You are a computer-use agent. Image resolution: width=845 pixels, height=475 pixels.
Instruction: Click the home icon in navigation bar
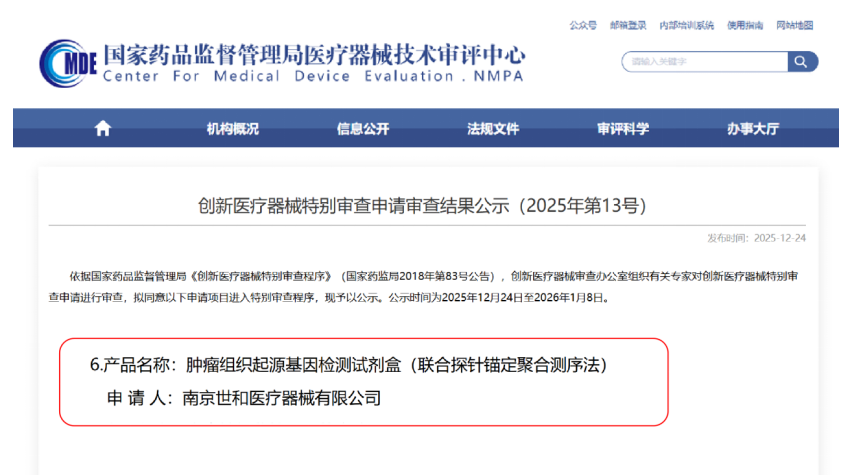(102, 128)
